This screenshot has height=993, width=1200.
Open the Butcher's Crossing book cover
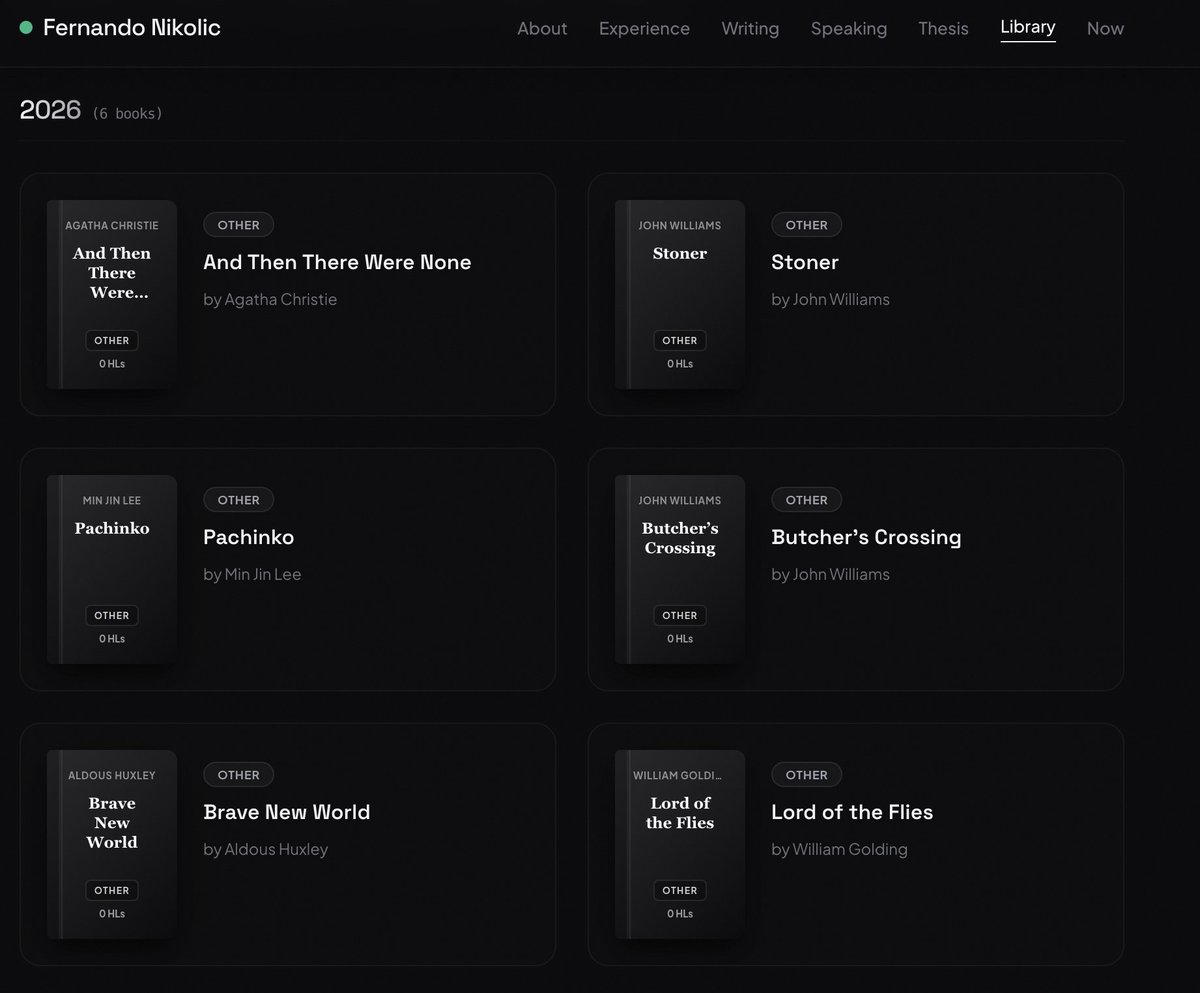(680, 569)
